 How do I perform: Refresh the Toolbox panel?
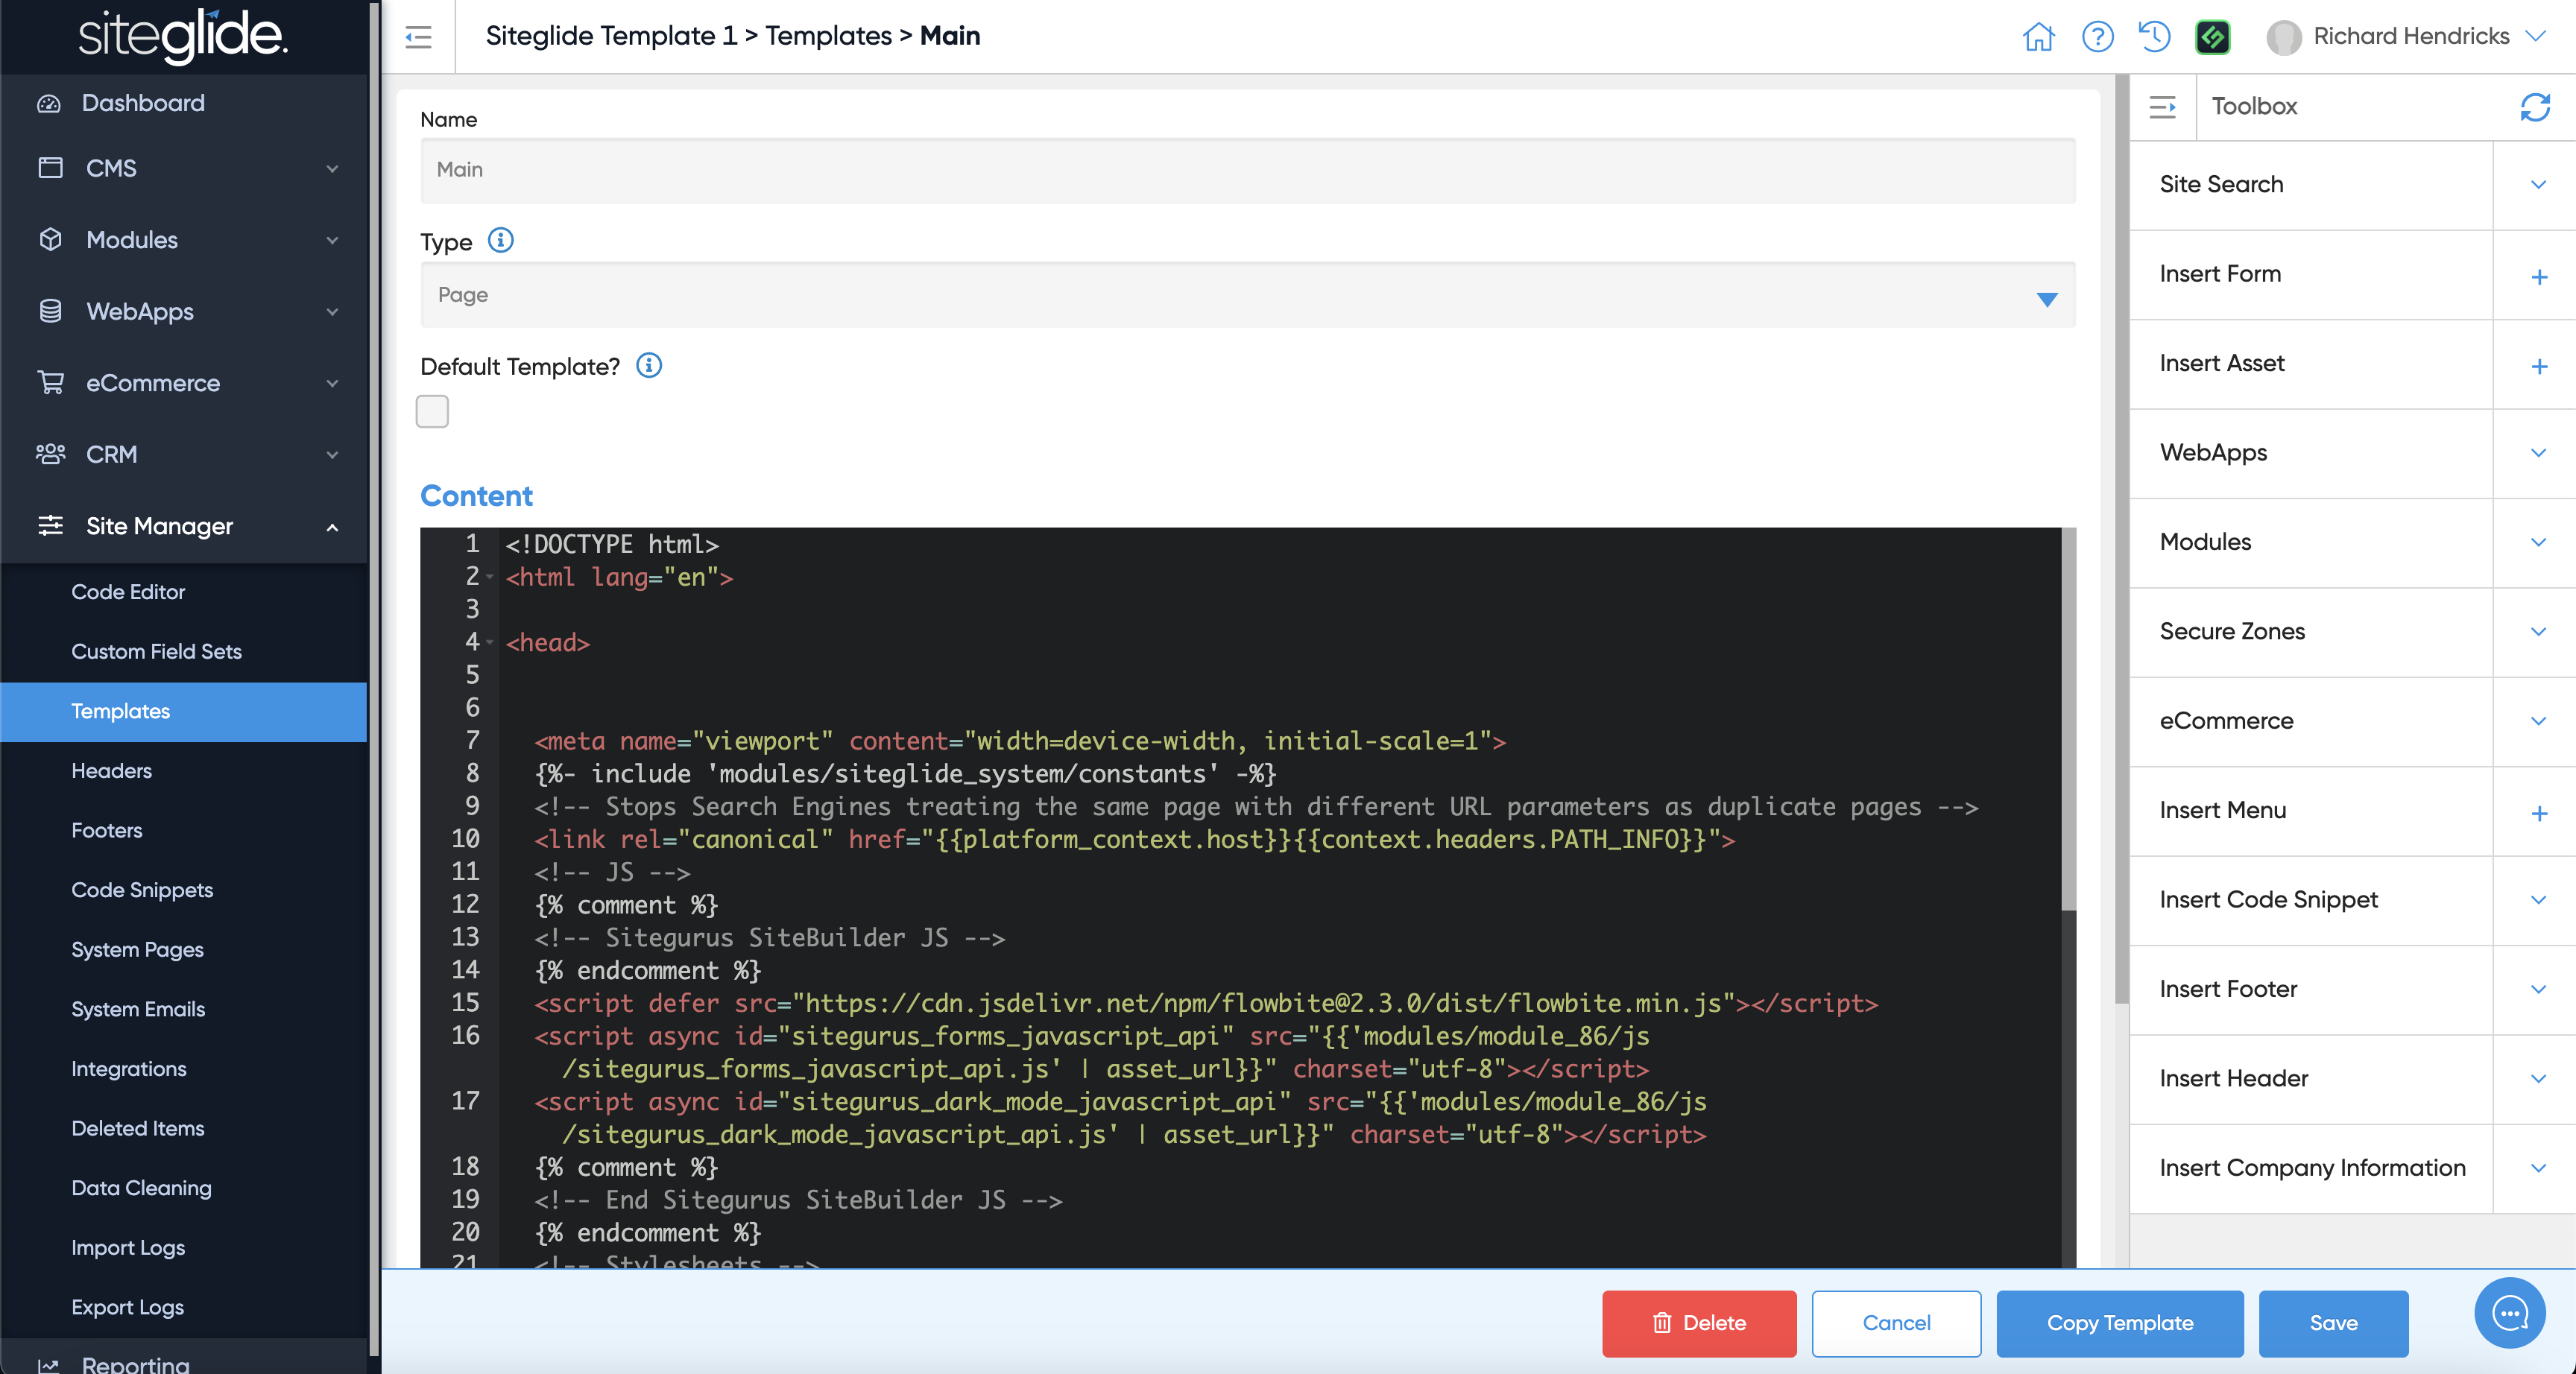point(2534,107)
